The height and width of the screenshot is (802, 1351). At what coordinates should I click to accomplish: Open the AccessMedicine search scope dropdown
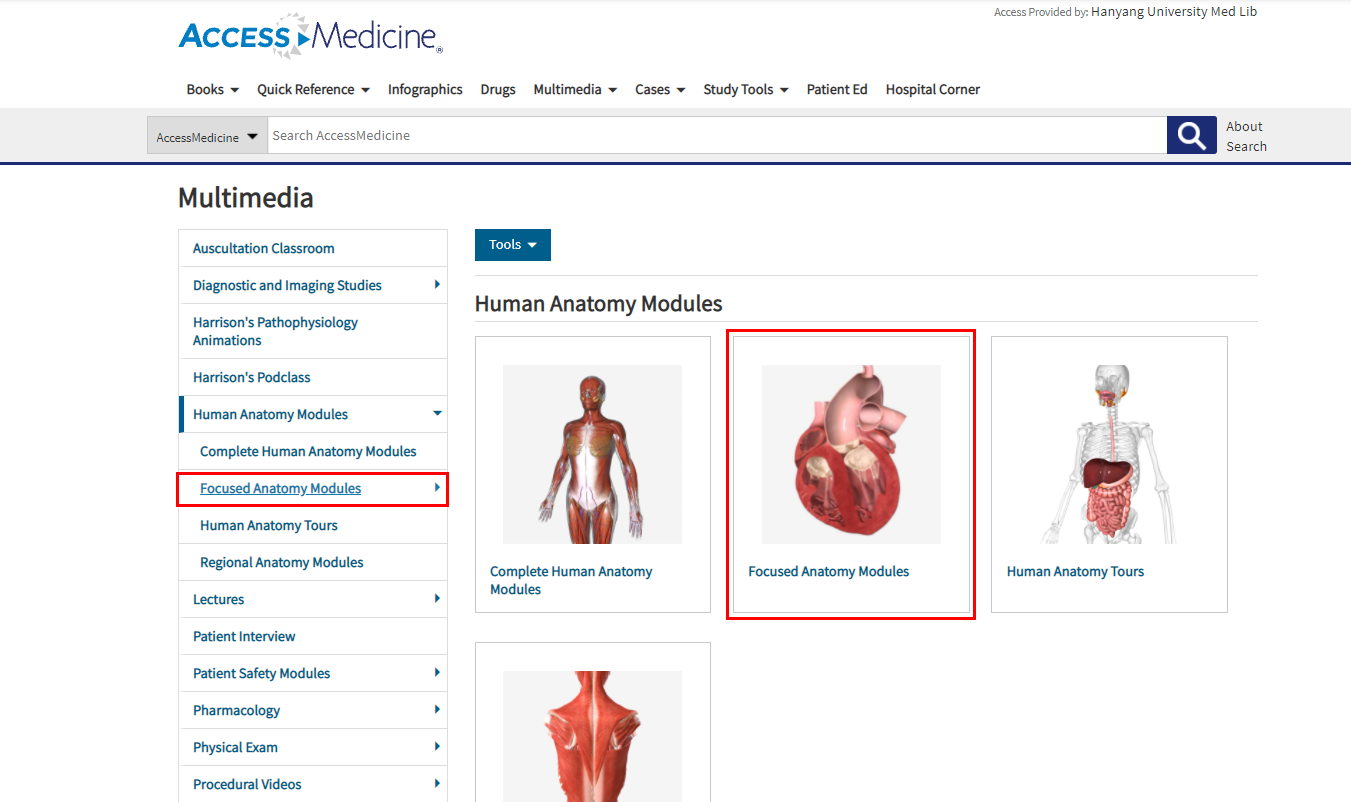207,136
